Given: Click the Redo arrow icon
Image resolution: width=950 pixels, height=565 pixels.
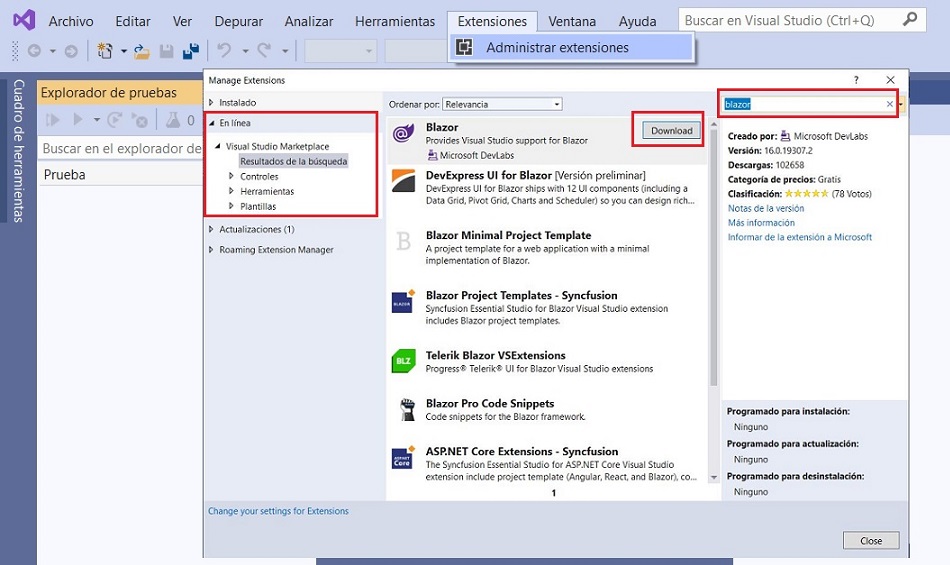Looking at the screenshot, I should [264, 50].
